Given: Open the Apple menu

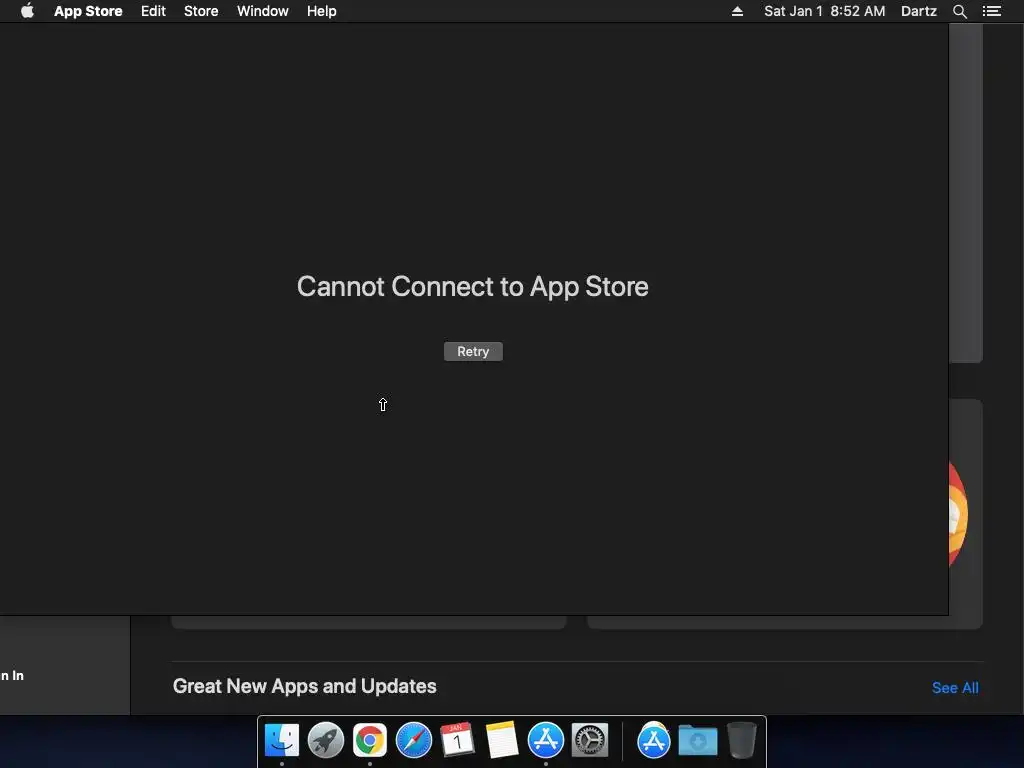Looking at the screenshot, I should coord(27,11).
